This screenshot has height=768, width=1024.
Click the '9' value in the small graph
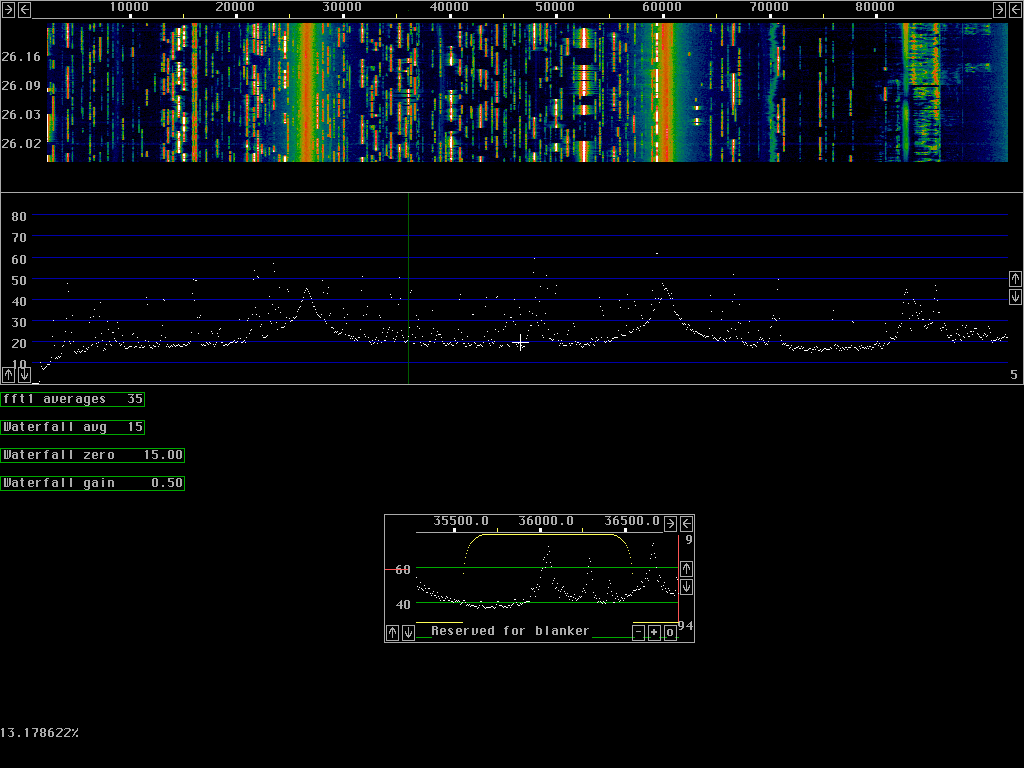[689, 539]
